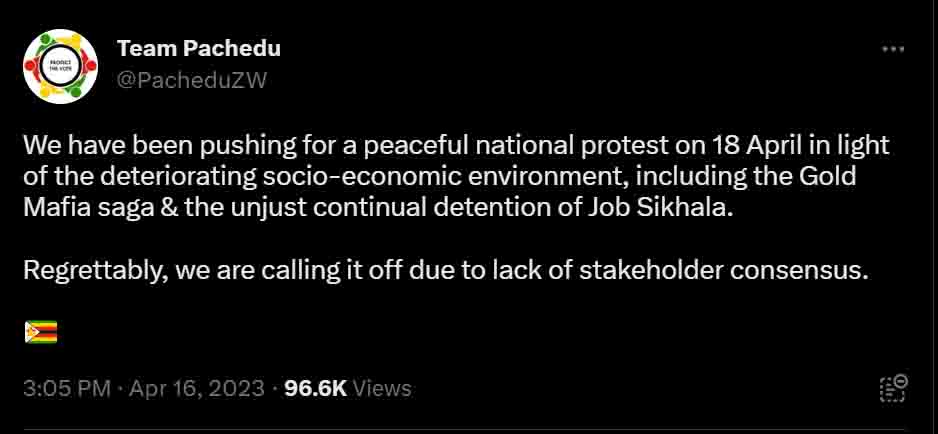Click the 96.6K view count
Image resolution: width=938 pixels, height=434 pixels.
pyautogui.click(x=316, y=388)
